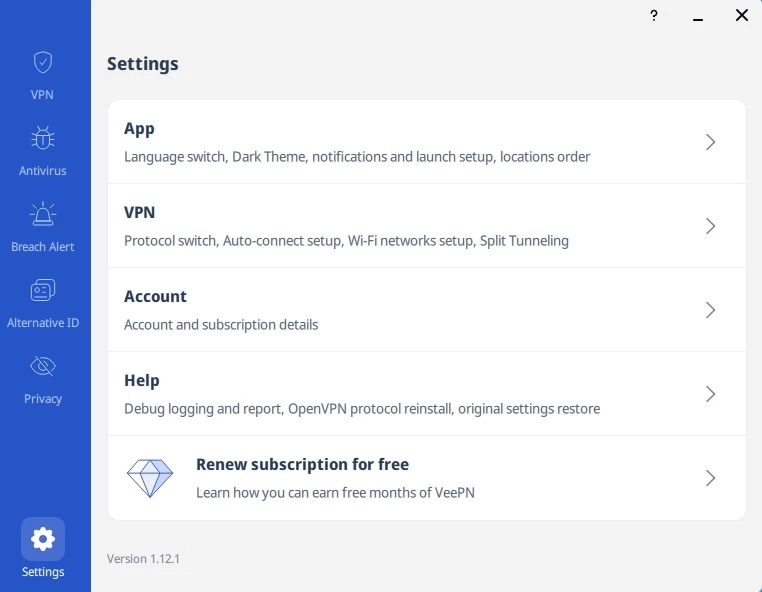Click the Settings gear icon
762x592 pixels.
[43, 539]
